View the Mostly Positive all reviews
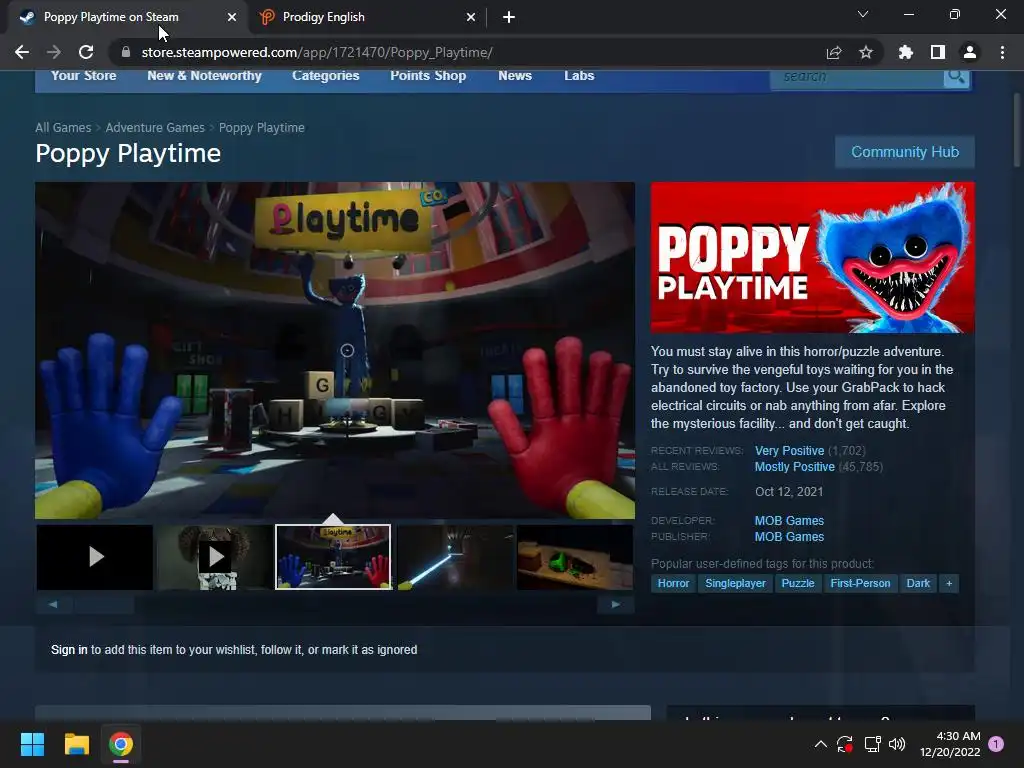The image size is (1024, 768). click(x=794, y=467)
